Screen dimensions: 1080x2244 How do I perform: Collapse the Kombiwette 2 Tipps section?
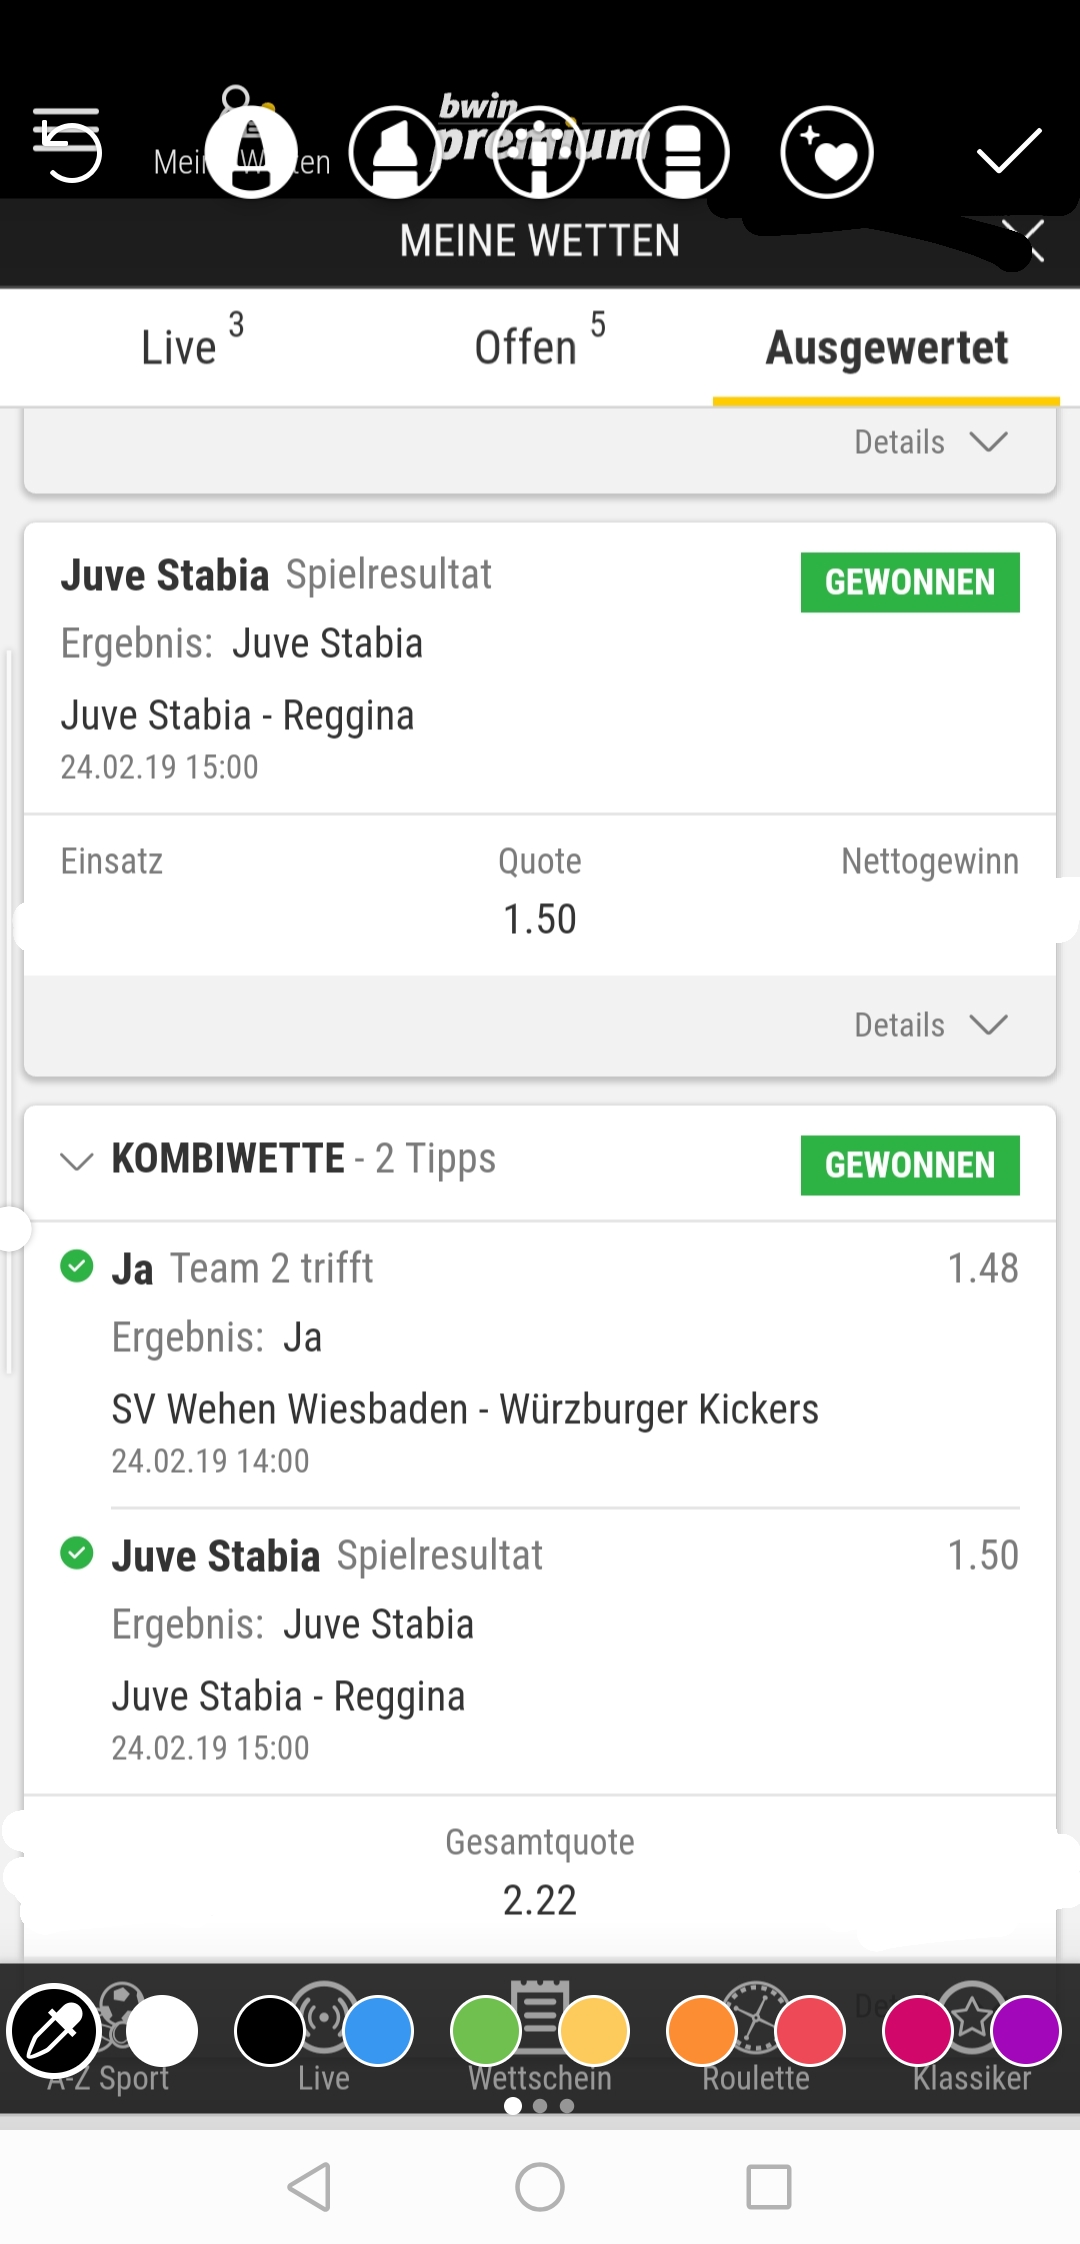(77, 1160)
